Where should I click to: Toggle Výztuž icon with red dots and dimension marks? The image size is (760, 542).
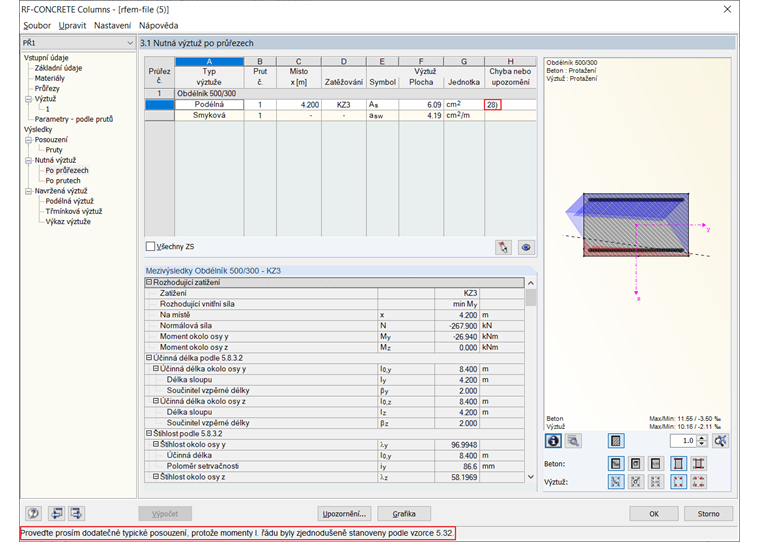coord(698,481)
